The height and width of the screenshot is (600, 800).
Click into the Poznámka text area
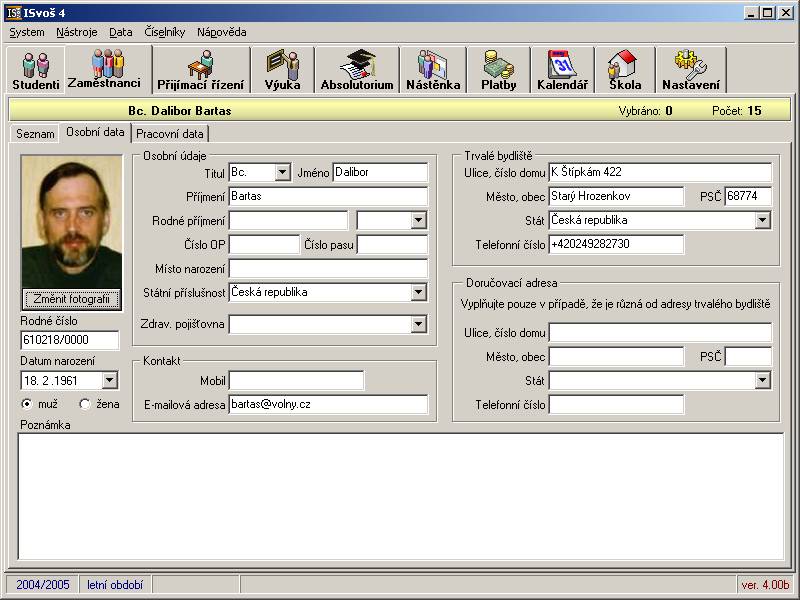pos(400,495)
